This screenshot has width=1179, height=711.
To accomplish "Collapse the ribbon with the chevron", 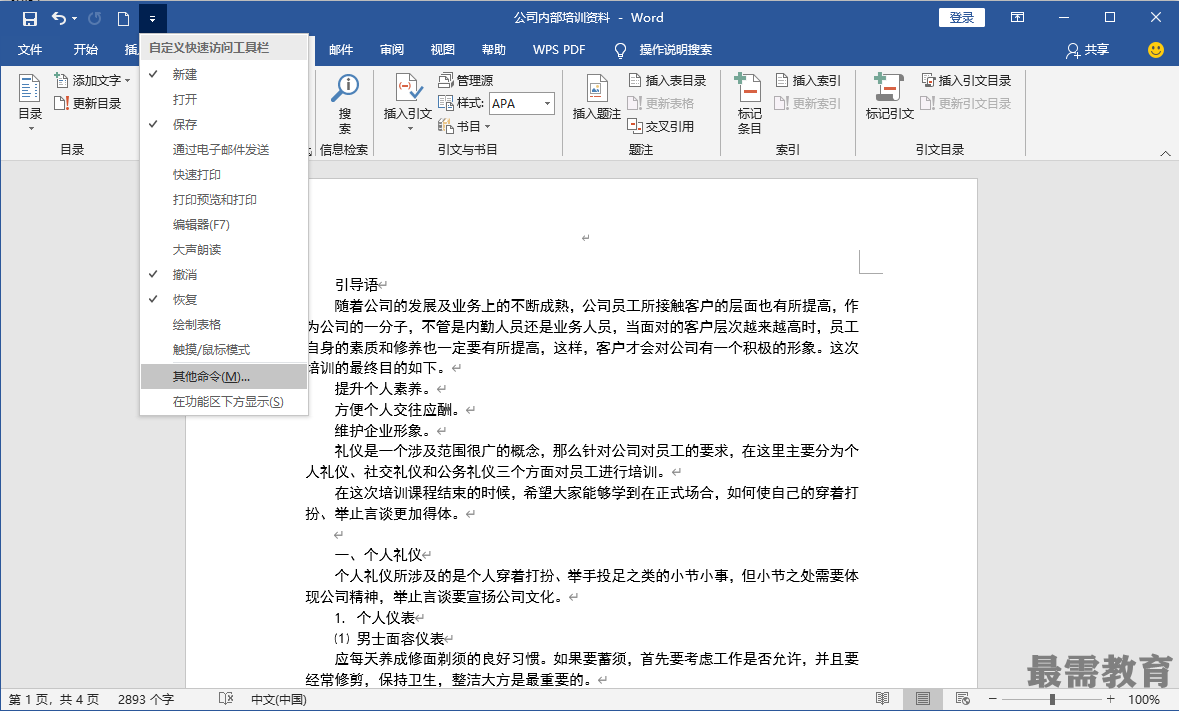I will 1165,153.
